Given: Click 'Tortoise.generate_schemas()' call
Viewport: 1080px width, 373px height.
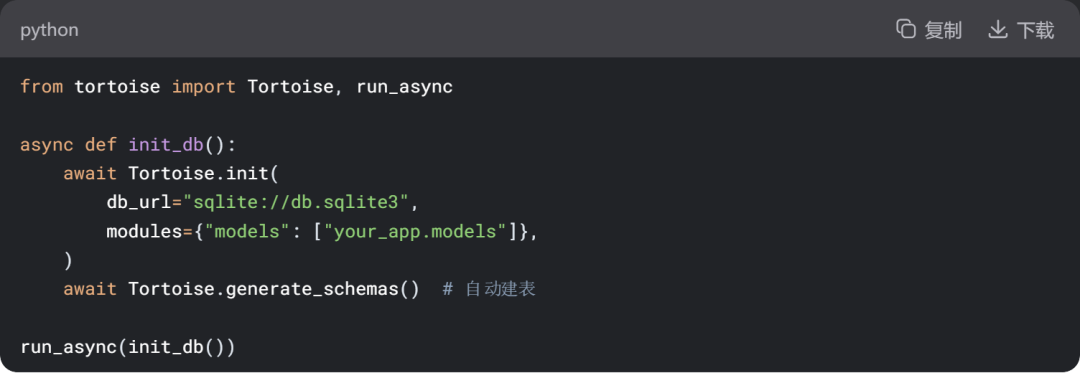Looking at the screenshot, I should (x=273, y=289).
